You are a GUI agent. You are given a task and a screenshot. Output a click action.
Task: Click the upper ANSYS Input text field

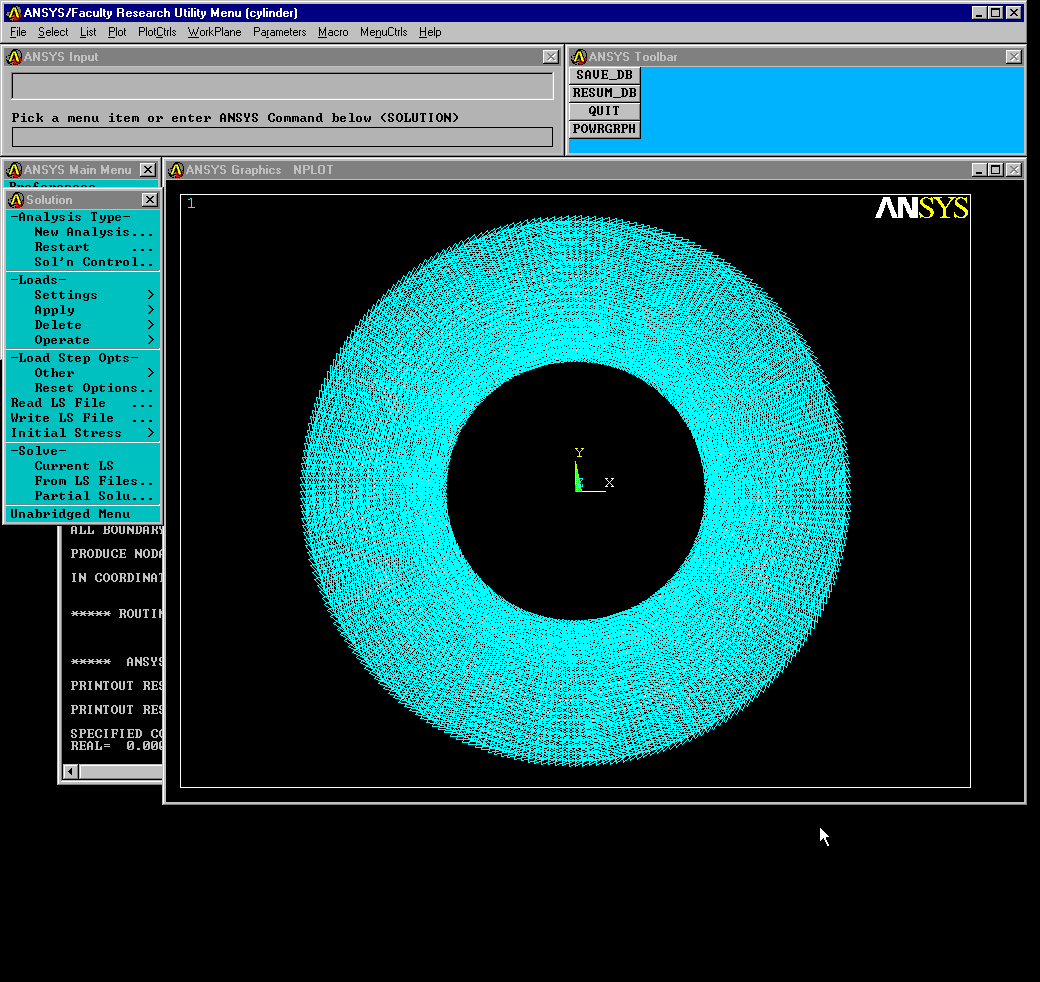(283, 86)
